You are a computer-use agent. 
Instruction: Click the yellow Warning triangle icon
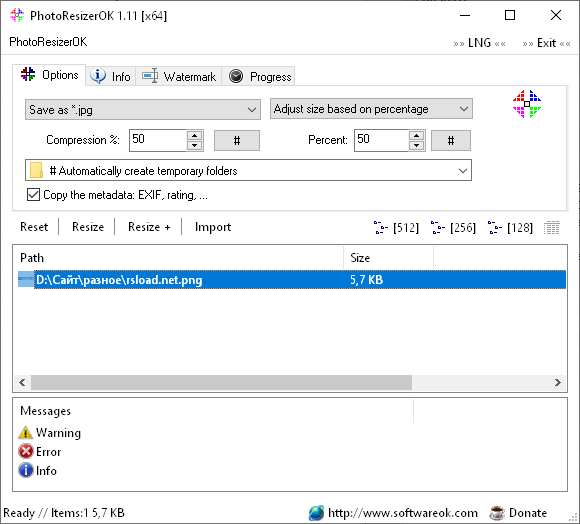click(x=25, y=432)
